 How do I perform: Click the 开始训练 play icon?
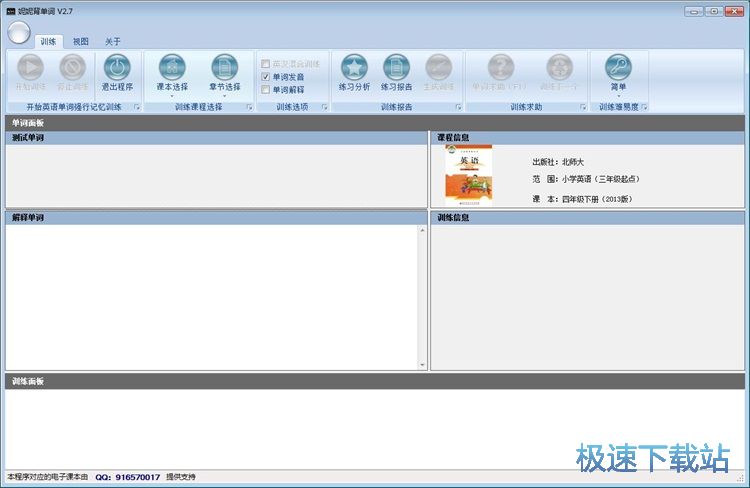tap(31, 68)
